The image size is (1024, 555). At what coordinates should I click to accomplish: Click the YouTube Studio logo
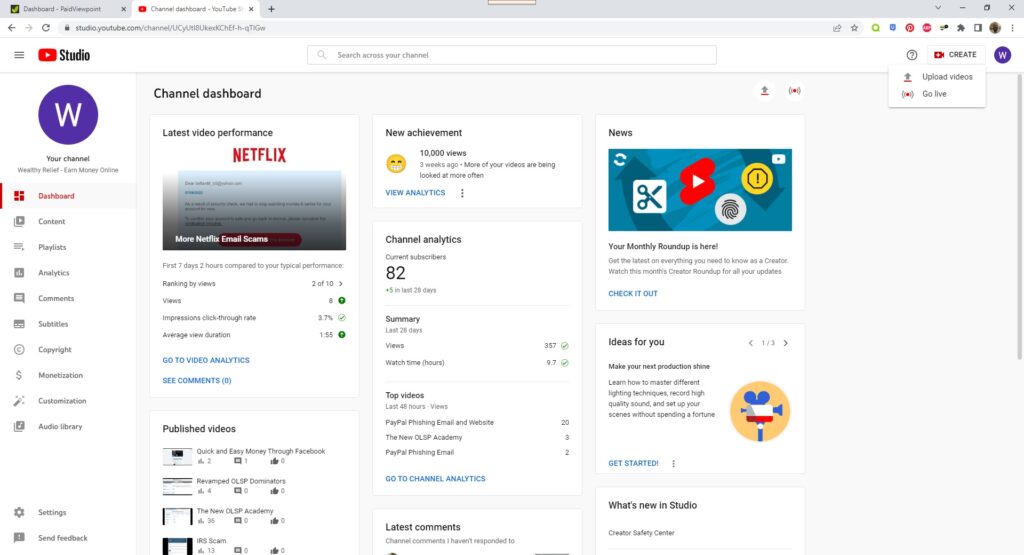coord(64,55)
